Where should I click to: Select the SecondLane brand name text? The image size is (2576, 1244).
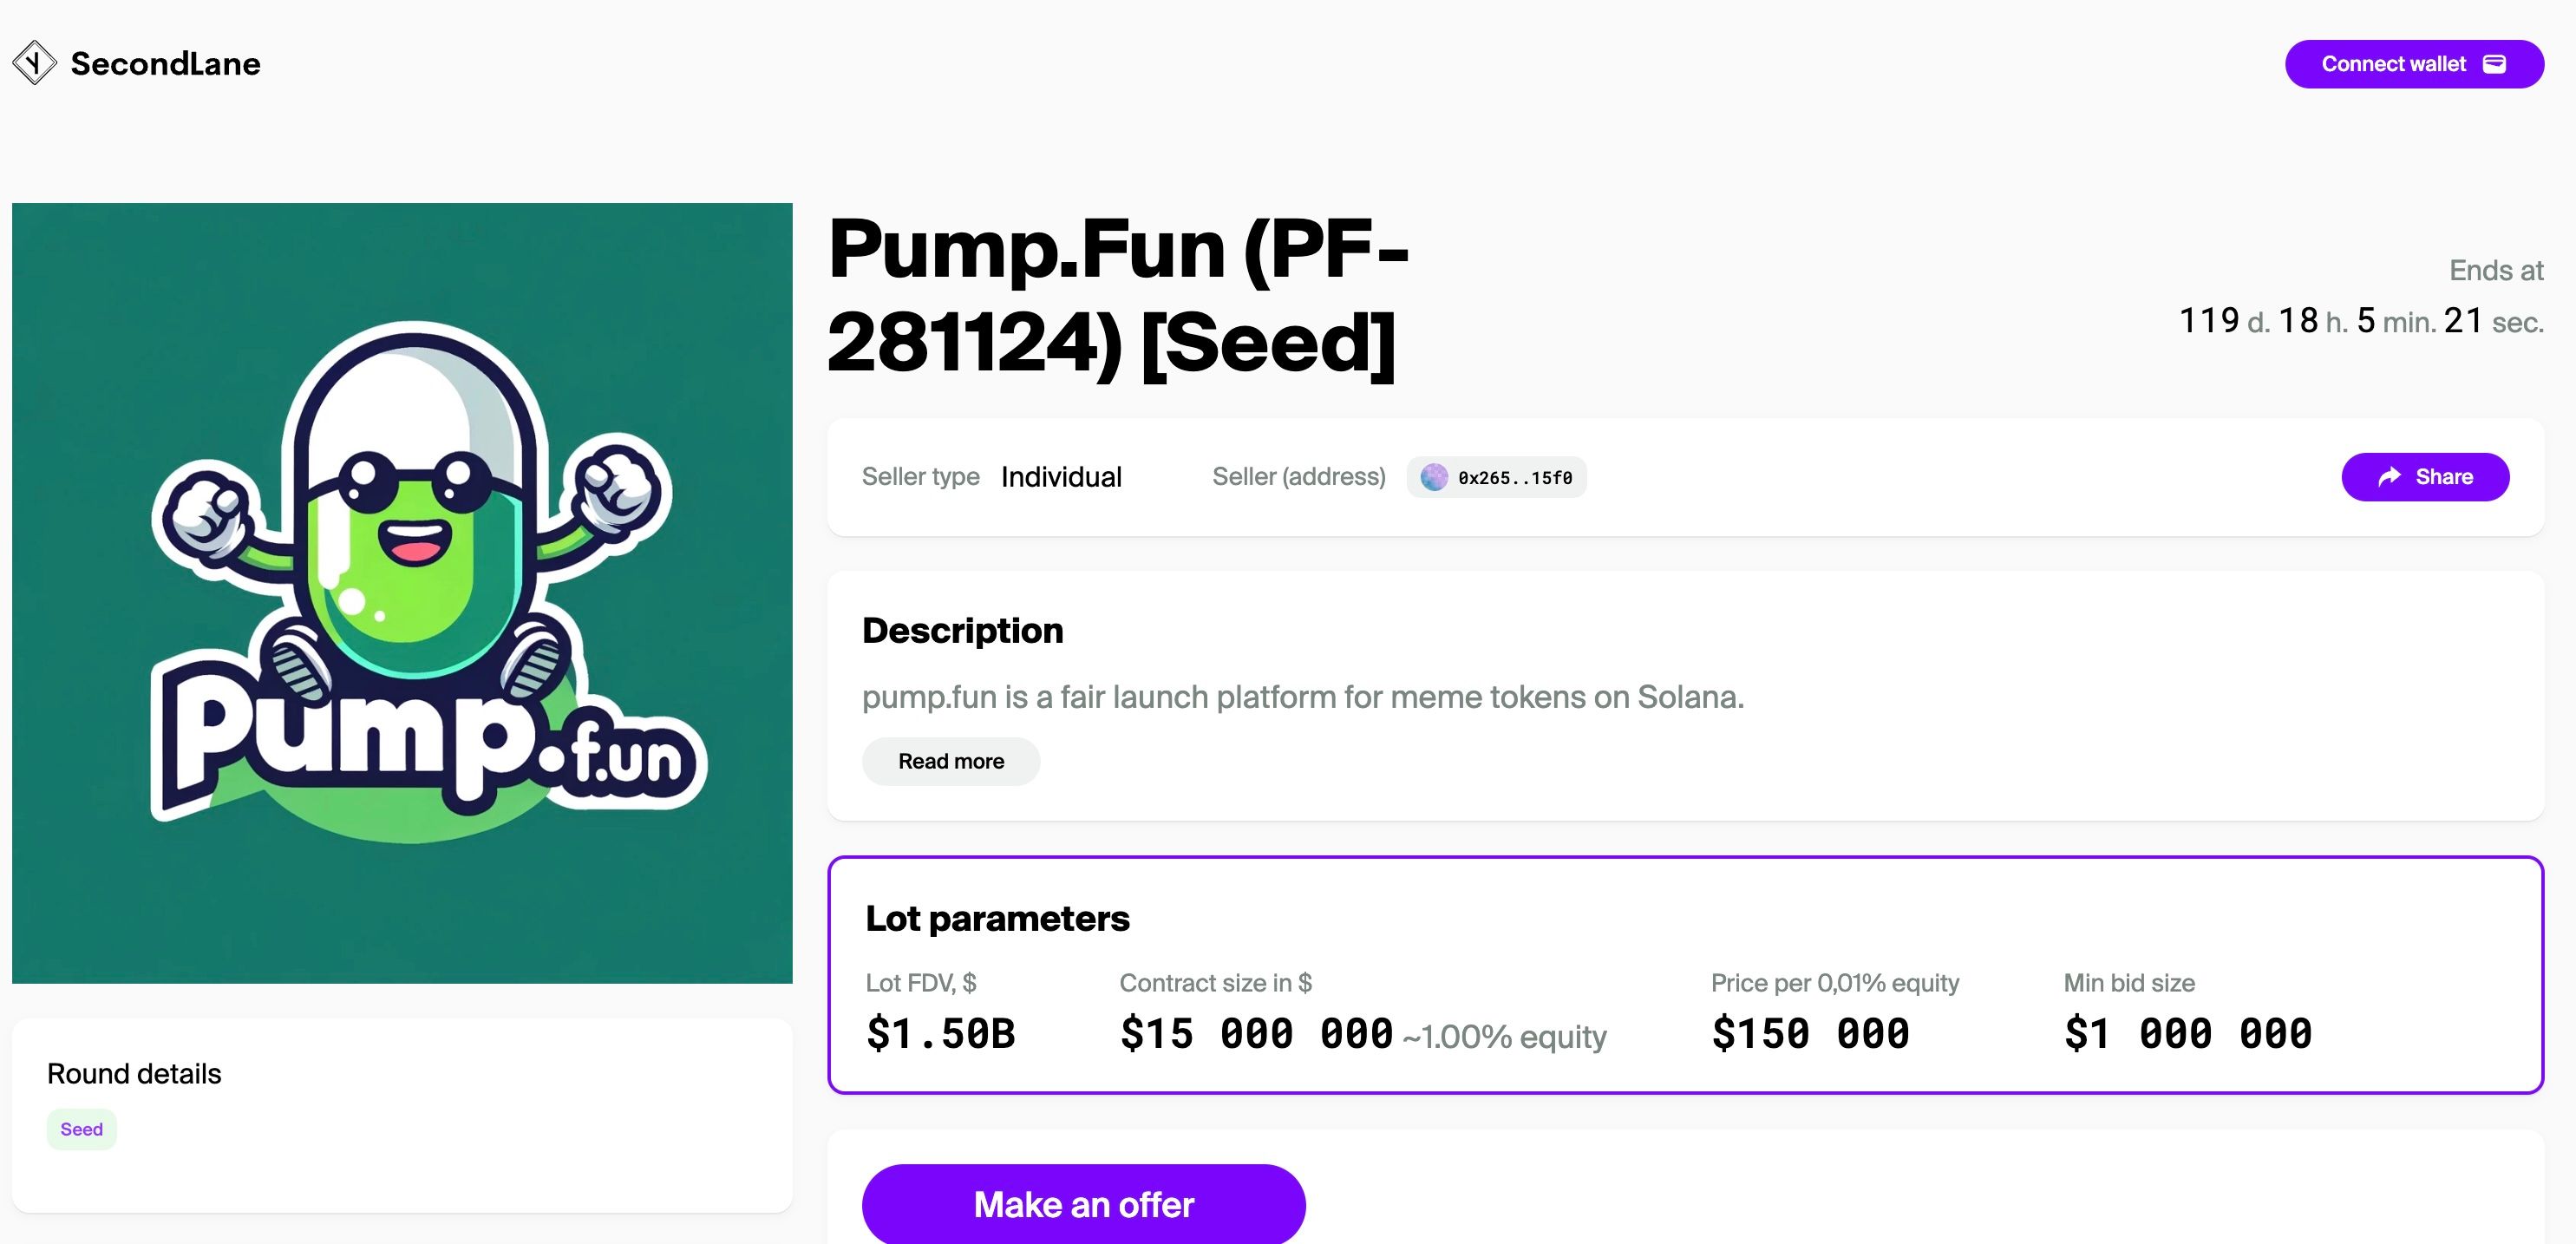(x=164, y=63)
